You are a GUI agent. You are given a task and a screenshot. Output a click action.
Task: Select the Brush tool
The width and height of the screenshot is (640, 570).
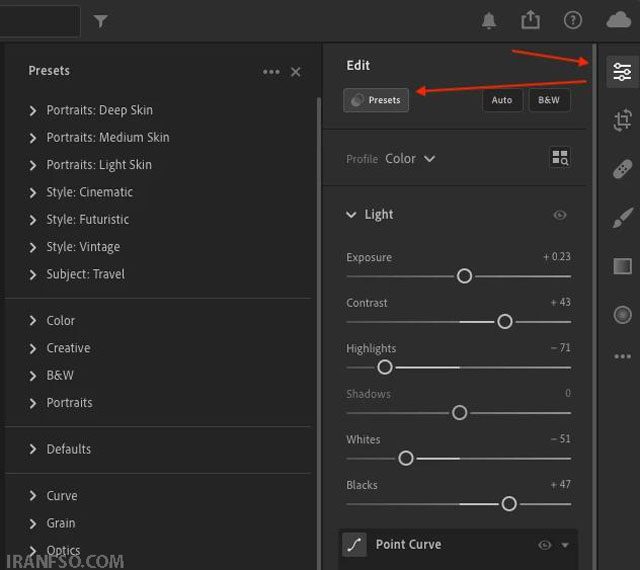622,218
